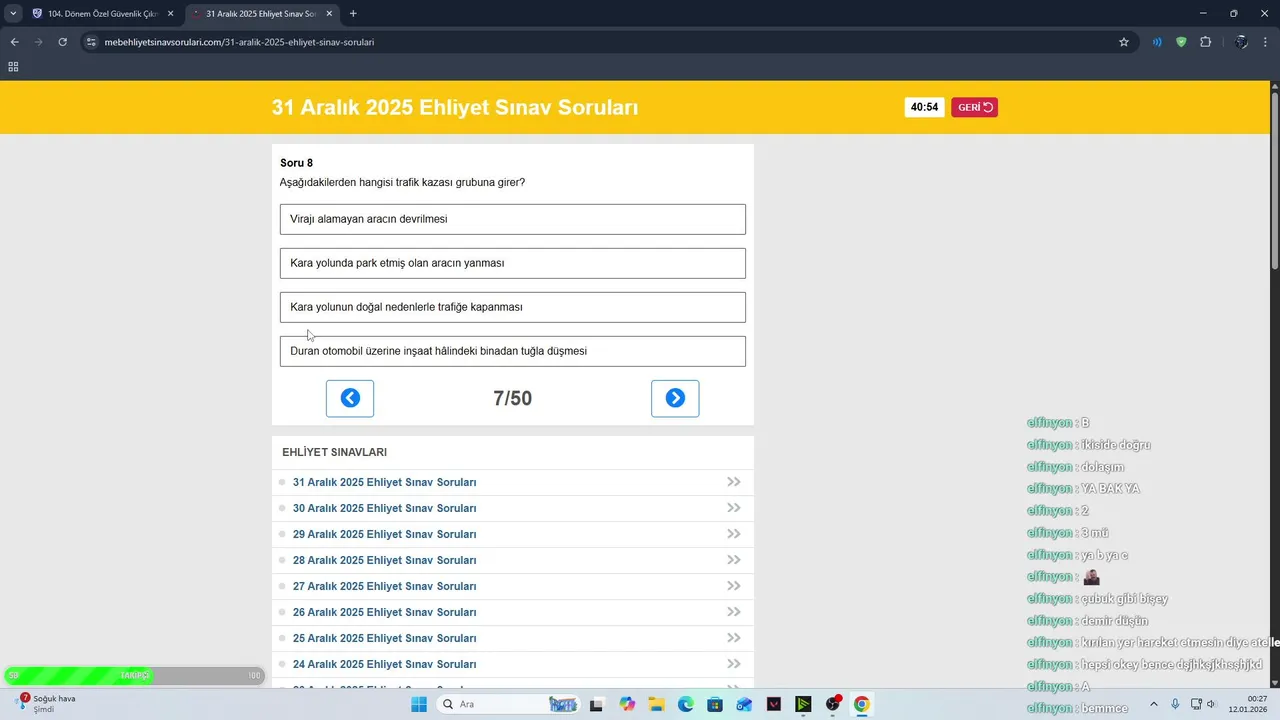Open 24 Aralık 2025 Ehliyet Sınav Soruları link

click(x=384, y=664)
